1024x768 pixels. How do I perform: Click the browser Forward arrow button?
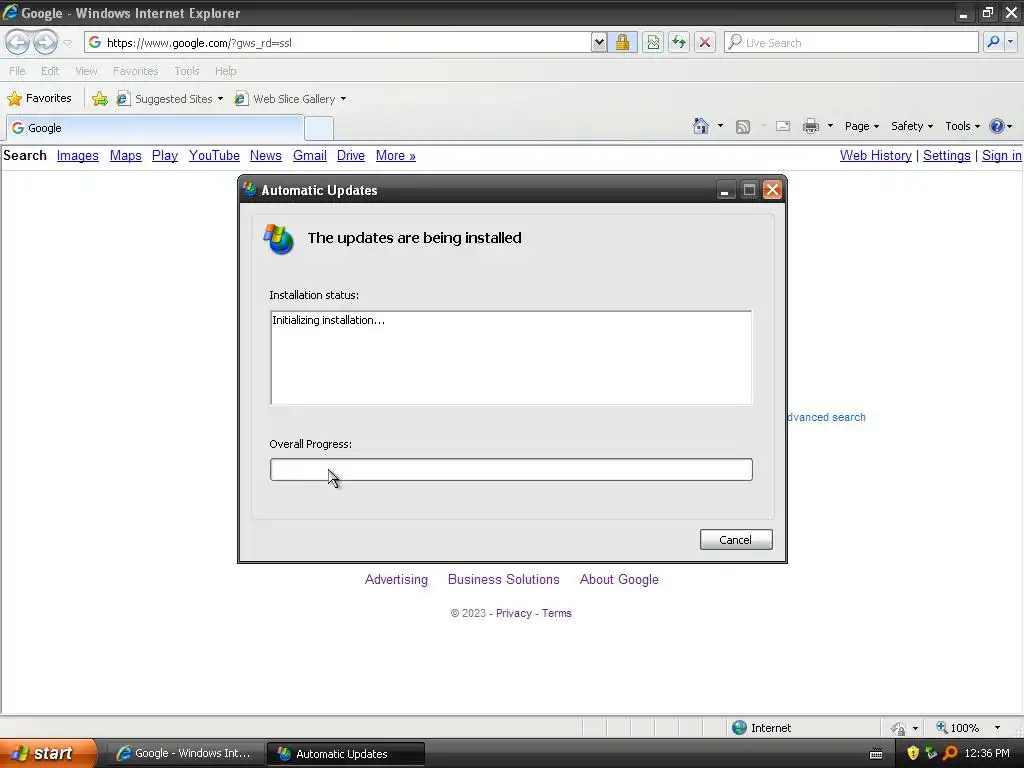pyautogui.click(x=45, y=42)
